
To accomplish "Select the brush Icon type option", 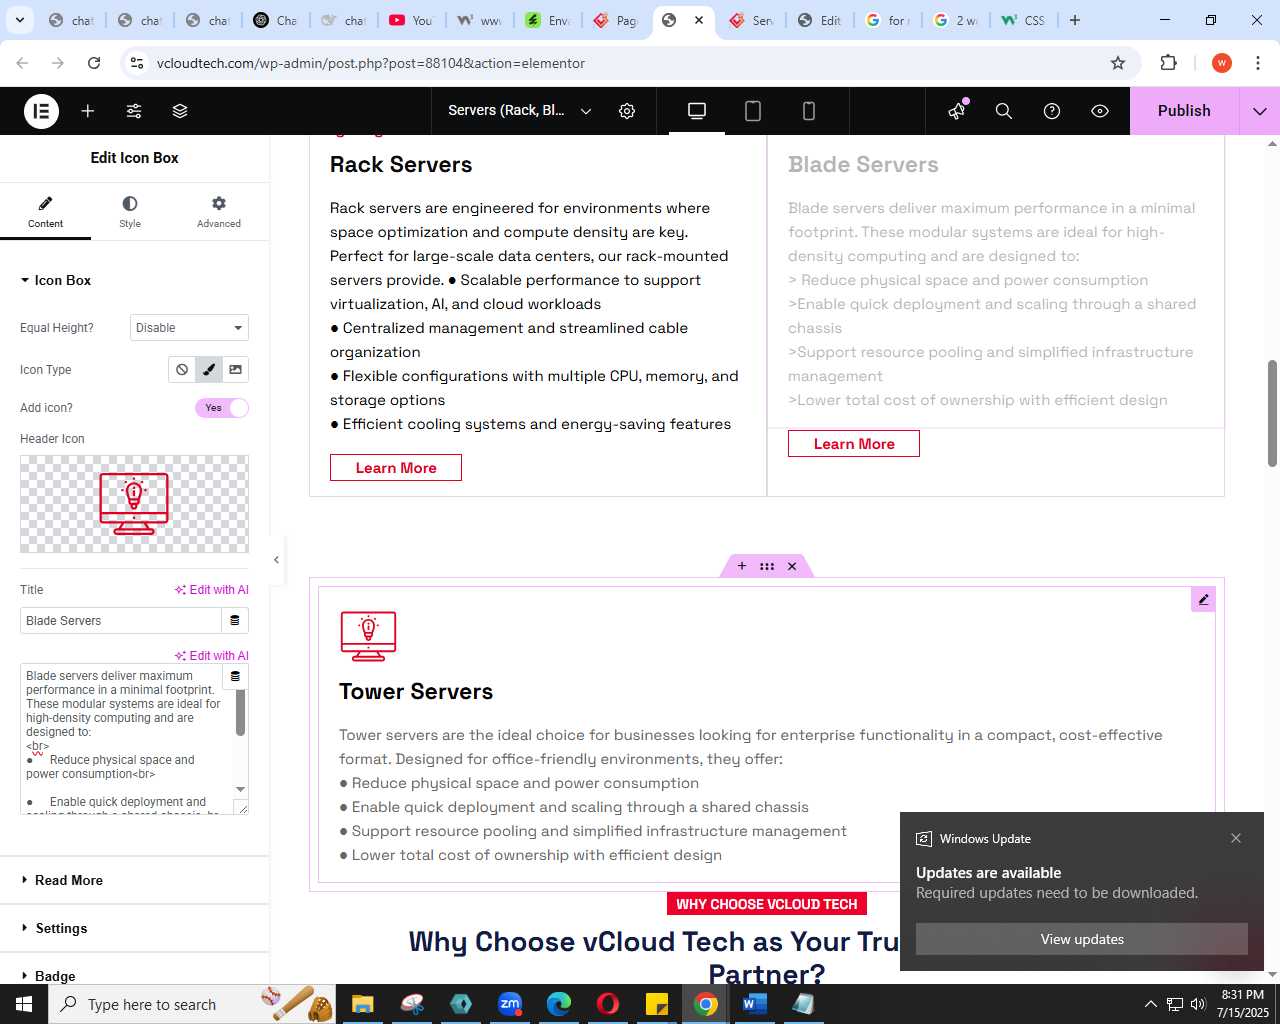I will [209, 369].
